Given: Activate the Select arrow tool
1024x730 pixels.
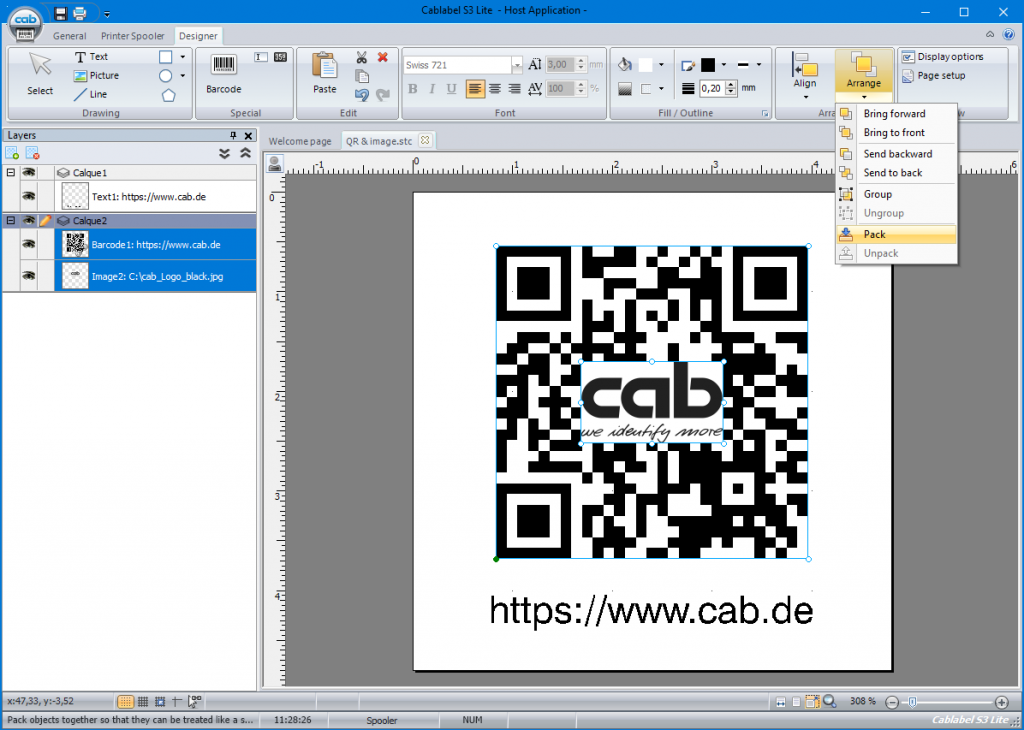Looking at the screenshot, I should click(40, 74).
